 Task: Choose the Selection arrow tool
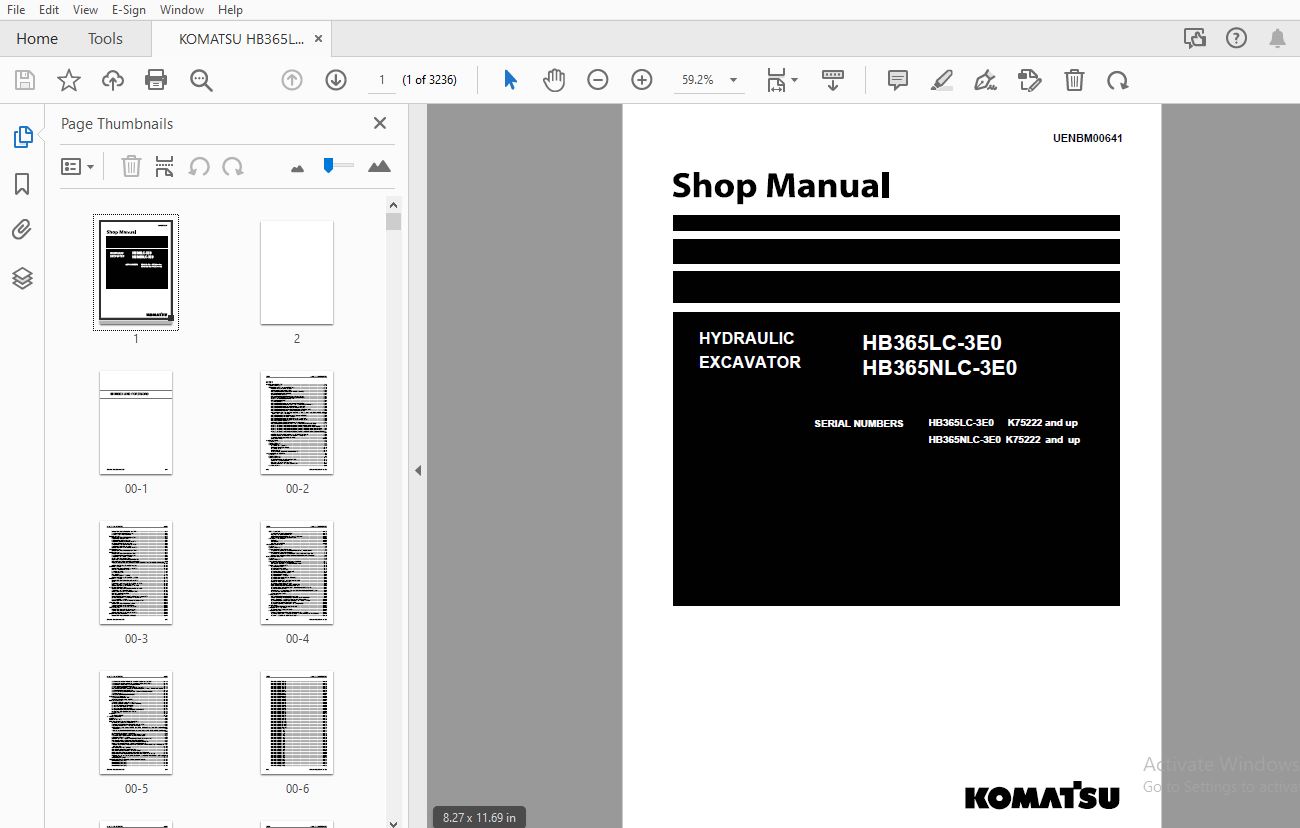[510, 80]
